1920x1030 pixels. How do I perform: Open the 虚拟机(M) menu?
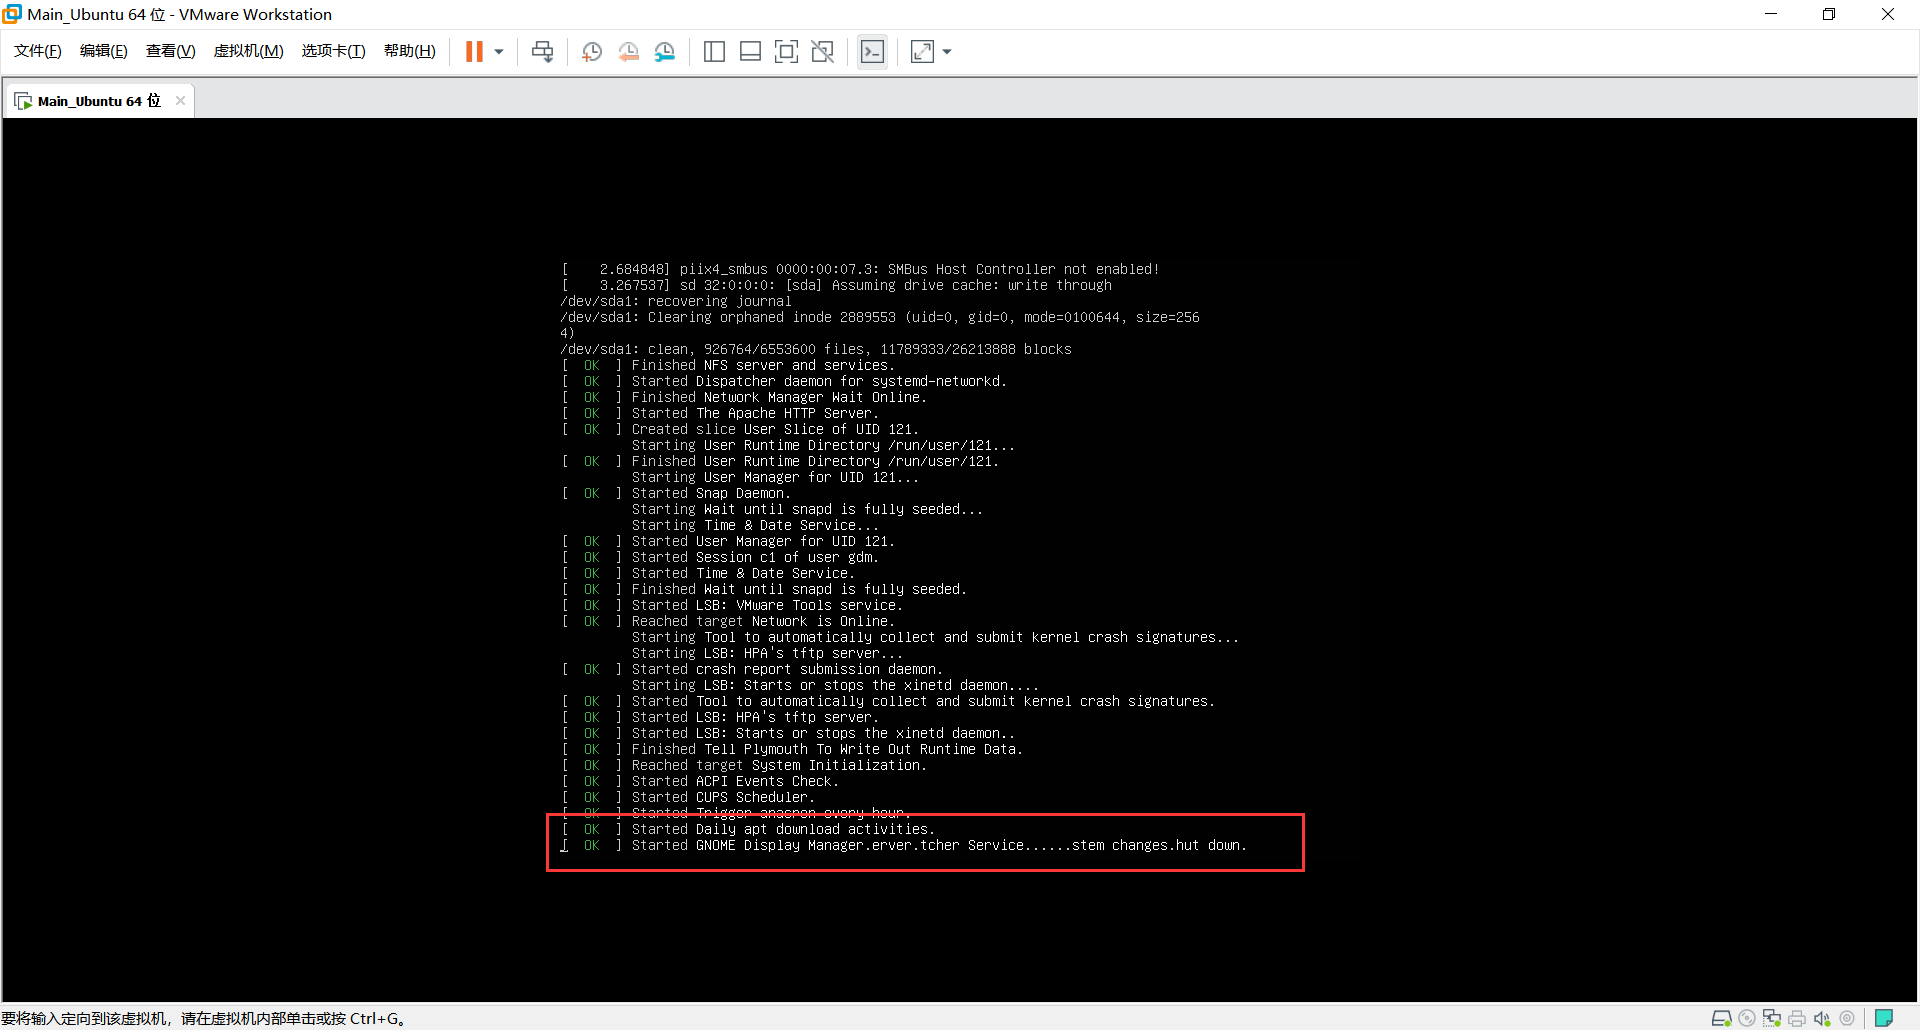pos(248,51)
